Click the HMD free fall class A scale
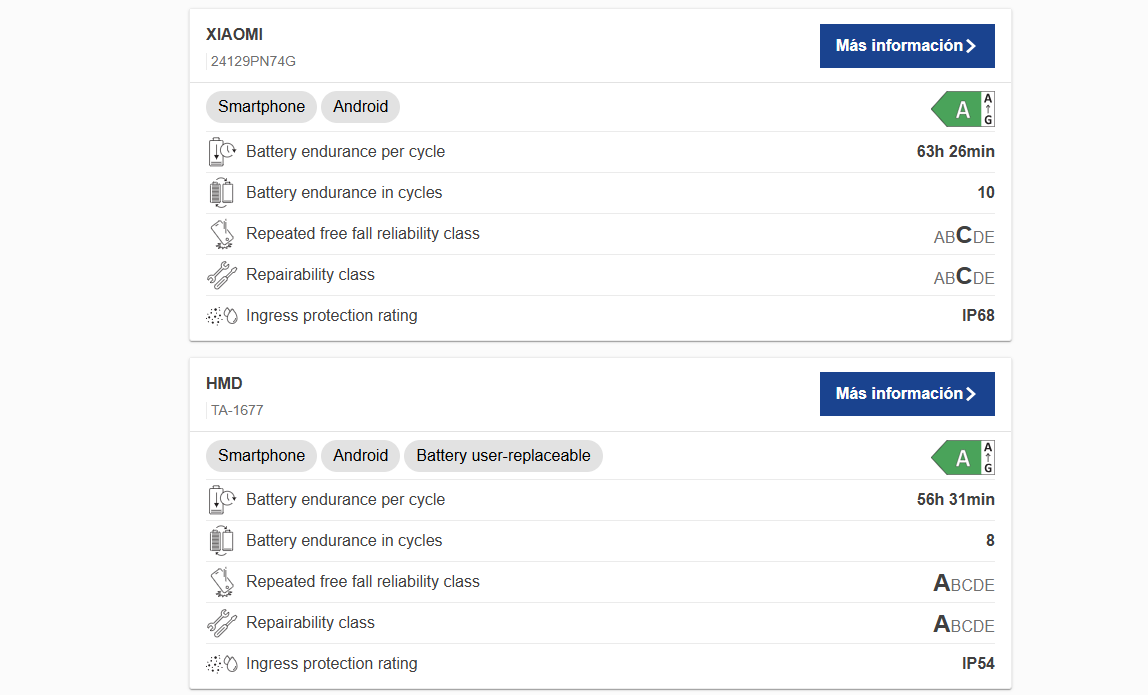Image resolution: width=1148 pixels, height=695 pixels. click(x=964, y=583)
